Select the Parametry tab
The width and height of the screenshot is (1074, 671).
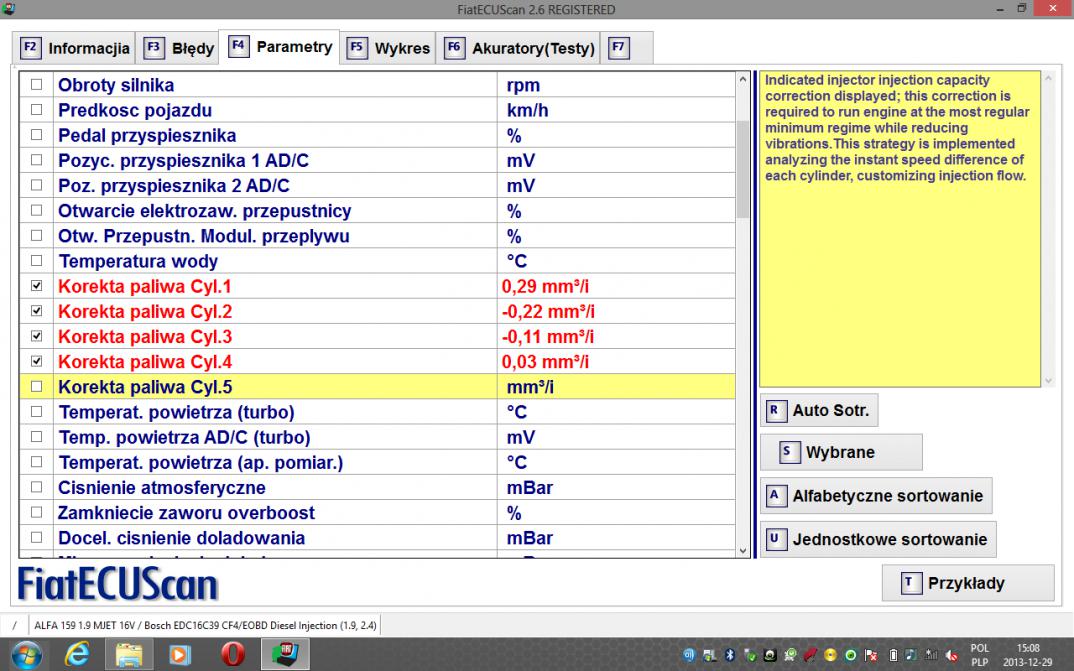pos(279,47)
